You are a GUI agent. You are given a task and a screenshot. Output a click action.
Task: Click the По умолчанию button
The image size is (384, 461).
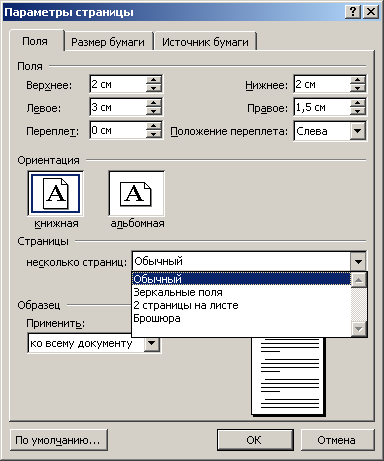click(58, 440)
